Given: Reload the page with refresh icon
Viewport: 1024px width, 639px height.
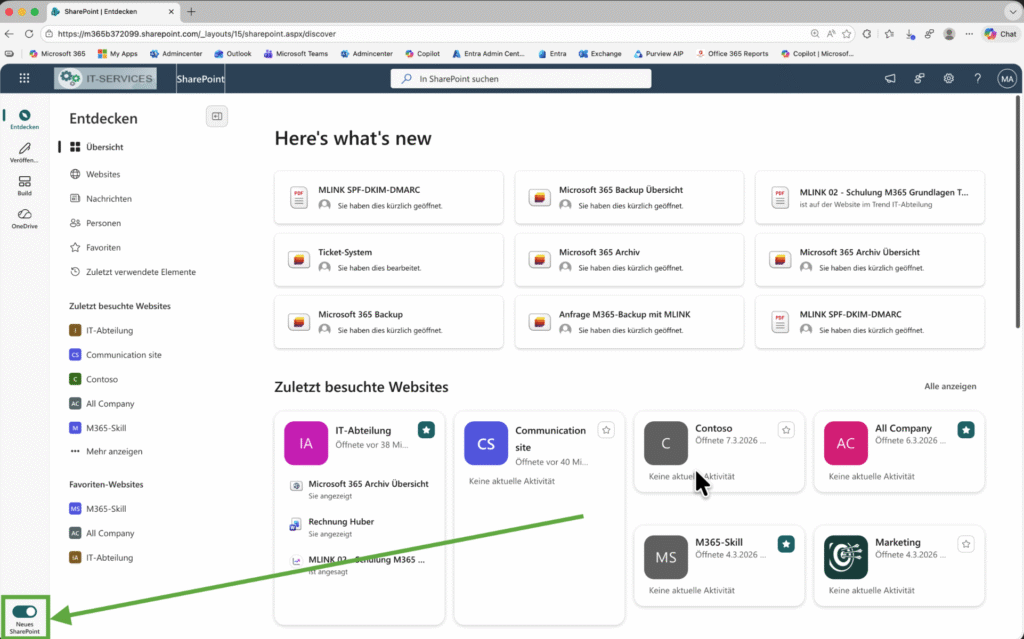Looking at the screenshot, I should coord(29,33).
